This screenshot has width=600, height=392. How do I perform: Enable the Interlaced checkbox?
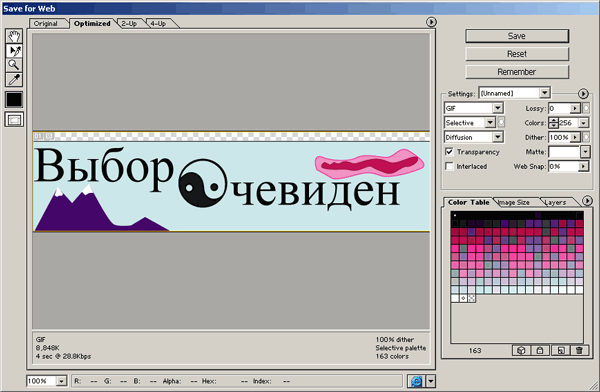coord(449,167)
